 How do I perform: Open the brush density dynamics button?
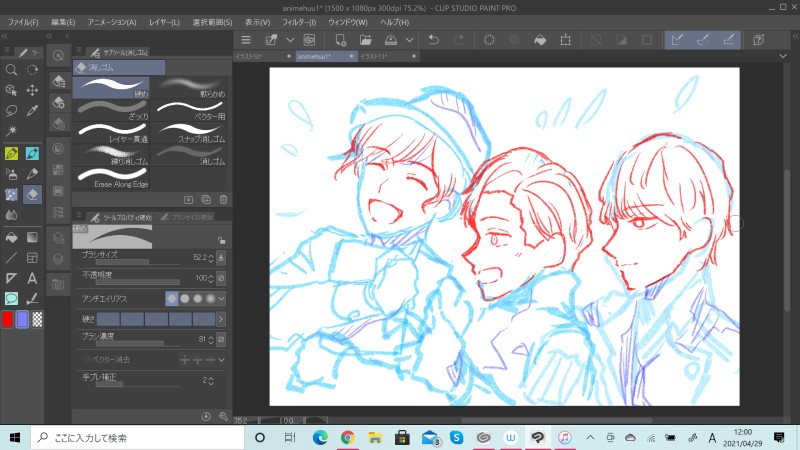[x=221, y=339]
